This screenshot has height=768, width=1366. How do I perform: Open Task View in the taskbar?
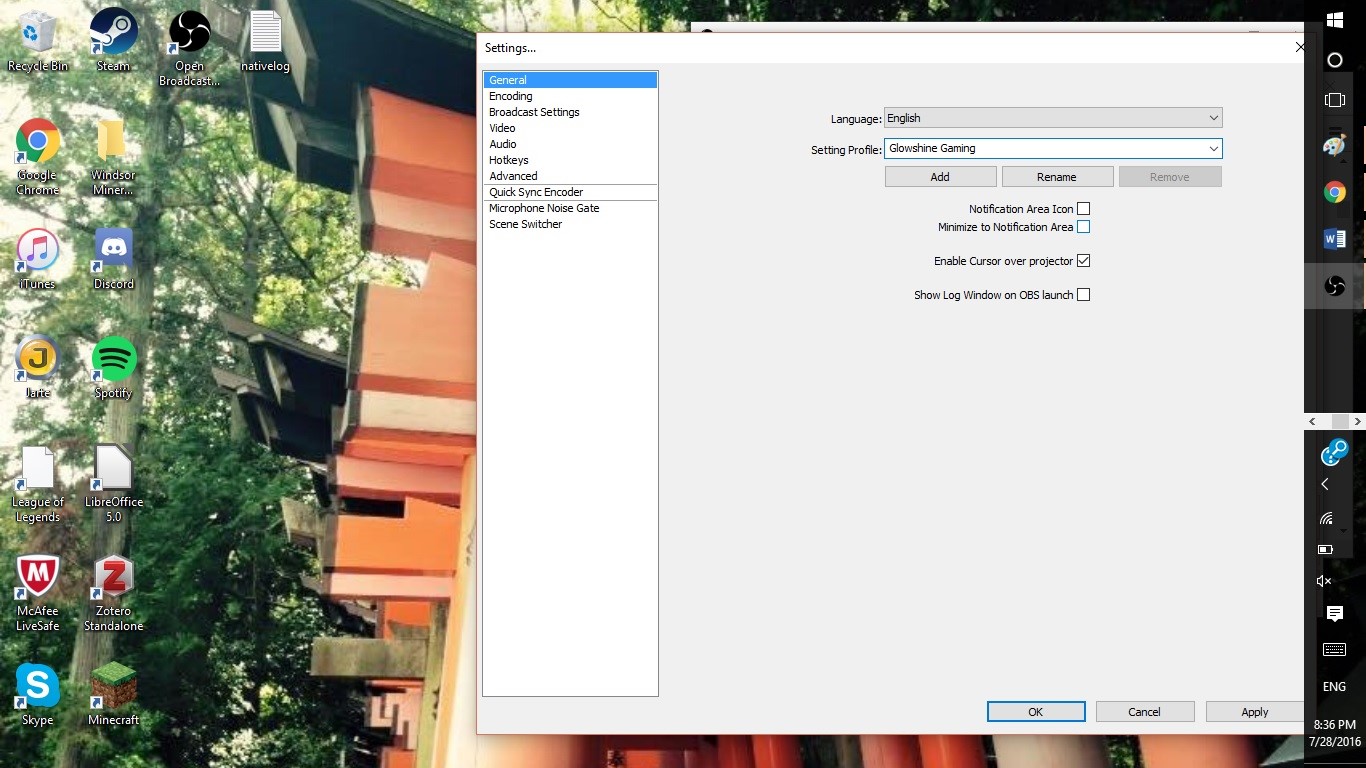click(x=1334, y=100)
